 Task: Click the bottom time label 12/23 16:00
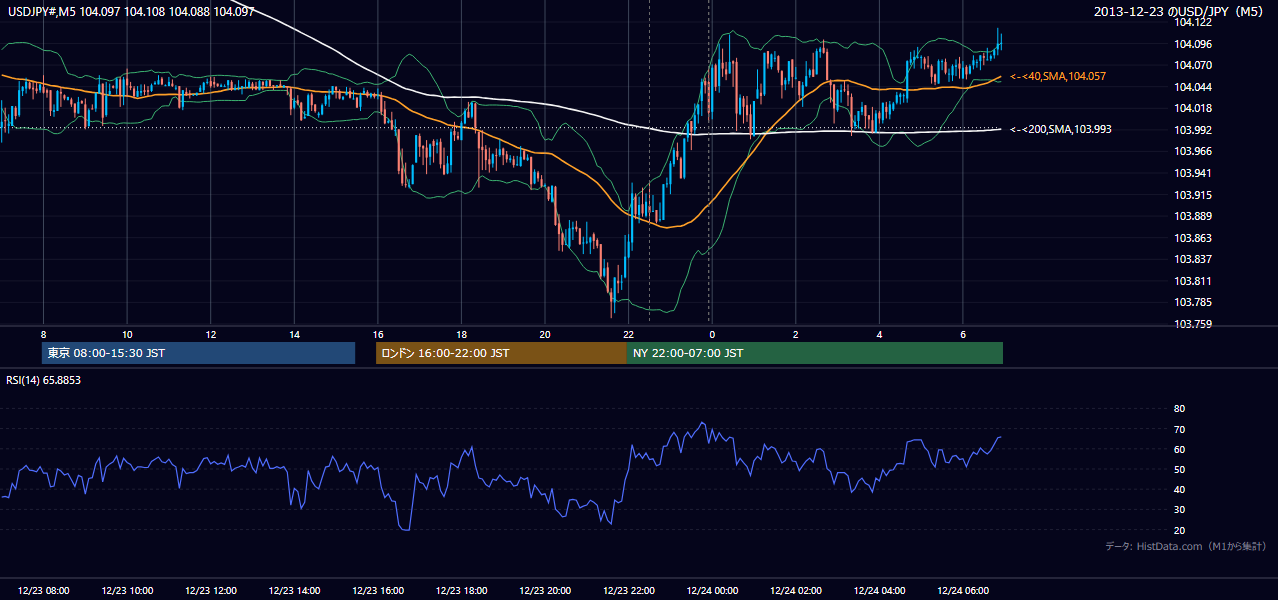click(x=378, y=590)
